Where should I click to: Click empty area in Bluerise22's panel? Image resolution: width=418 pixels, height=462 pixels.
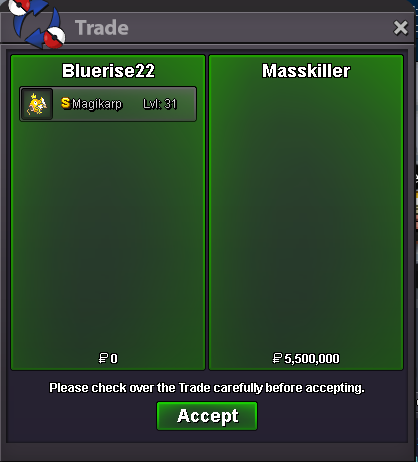108,233
